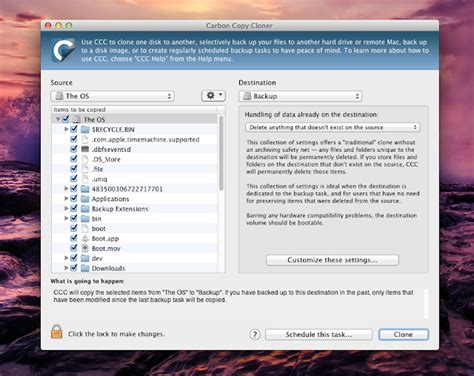Expand the Backup Extensions folder
The height and width of the screenshot is (376, 474).
click(x=66, y=208)
